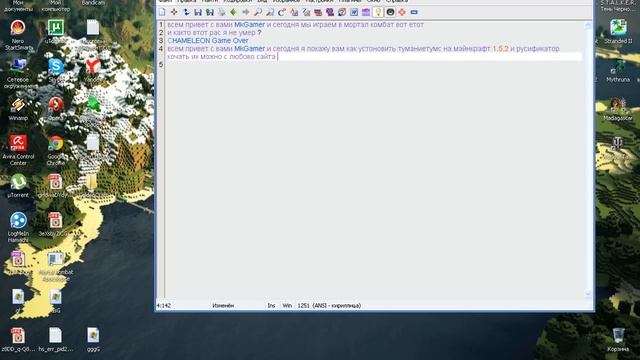
Task: Click the purple stamp toolbar icon
Action: pos(330,12)
